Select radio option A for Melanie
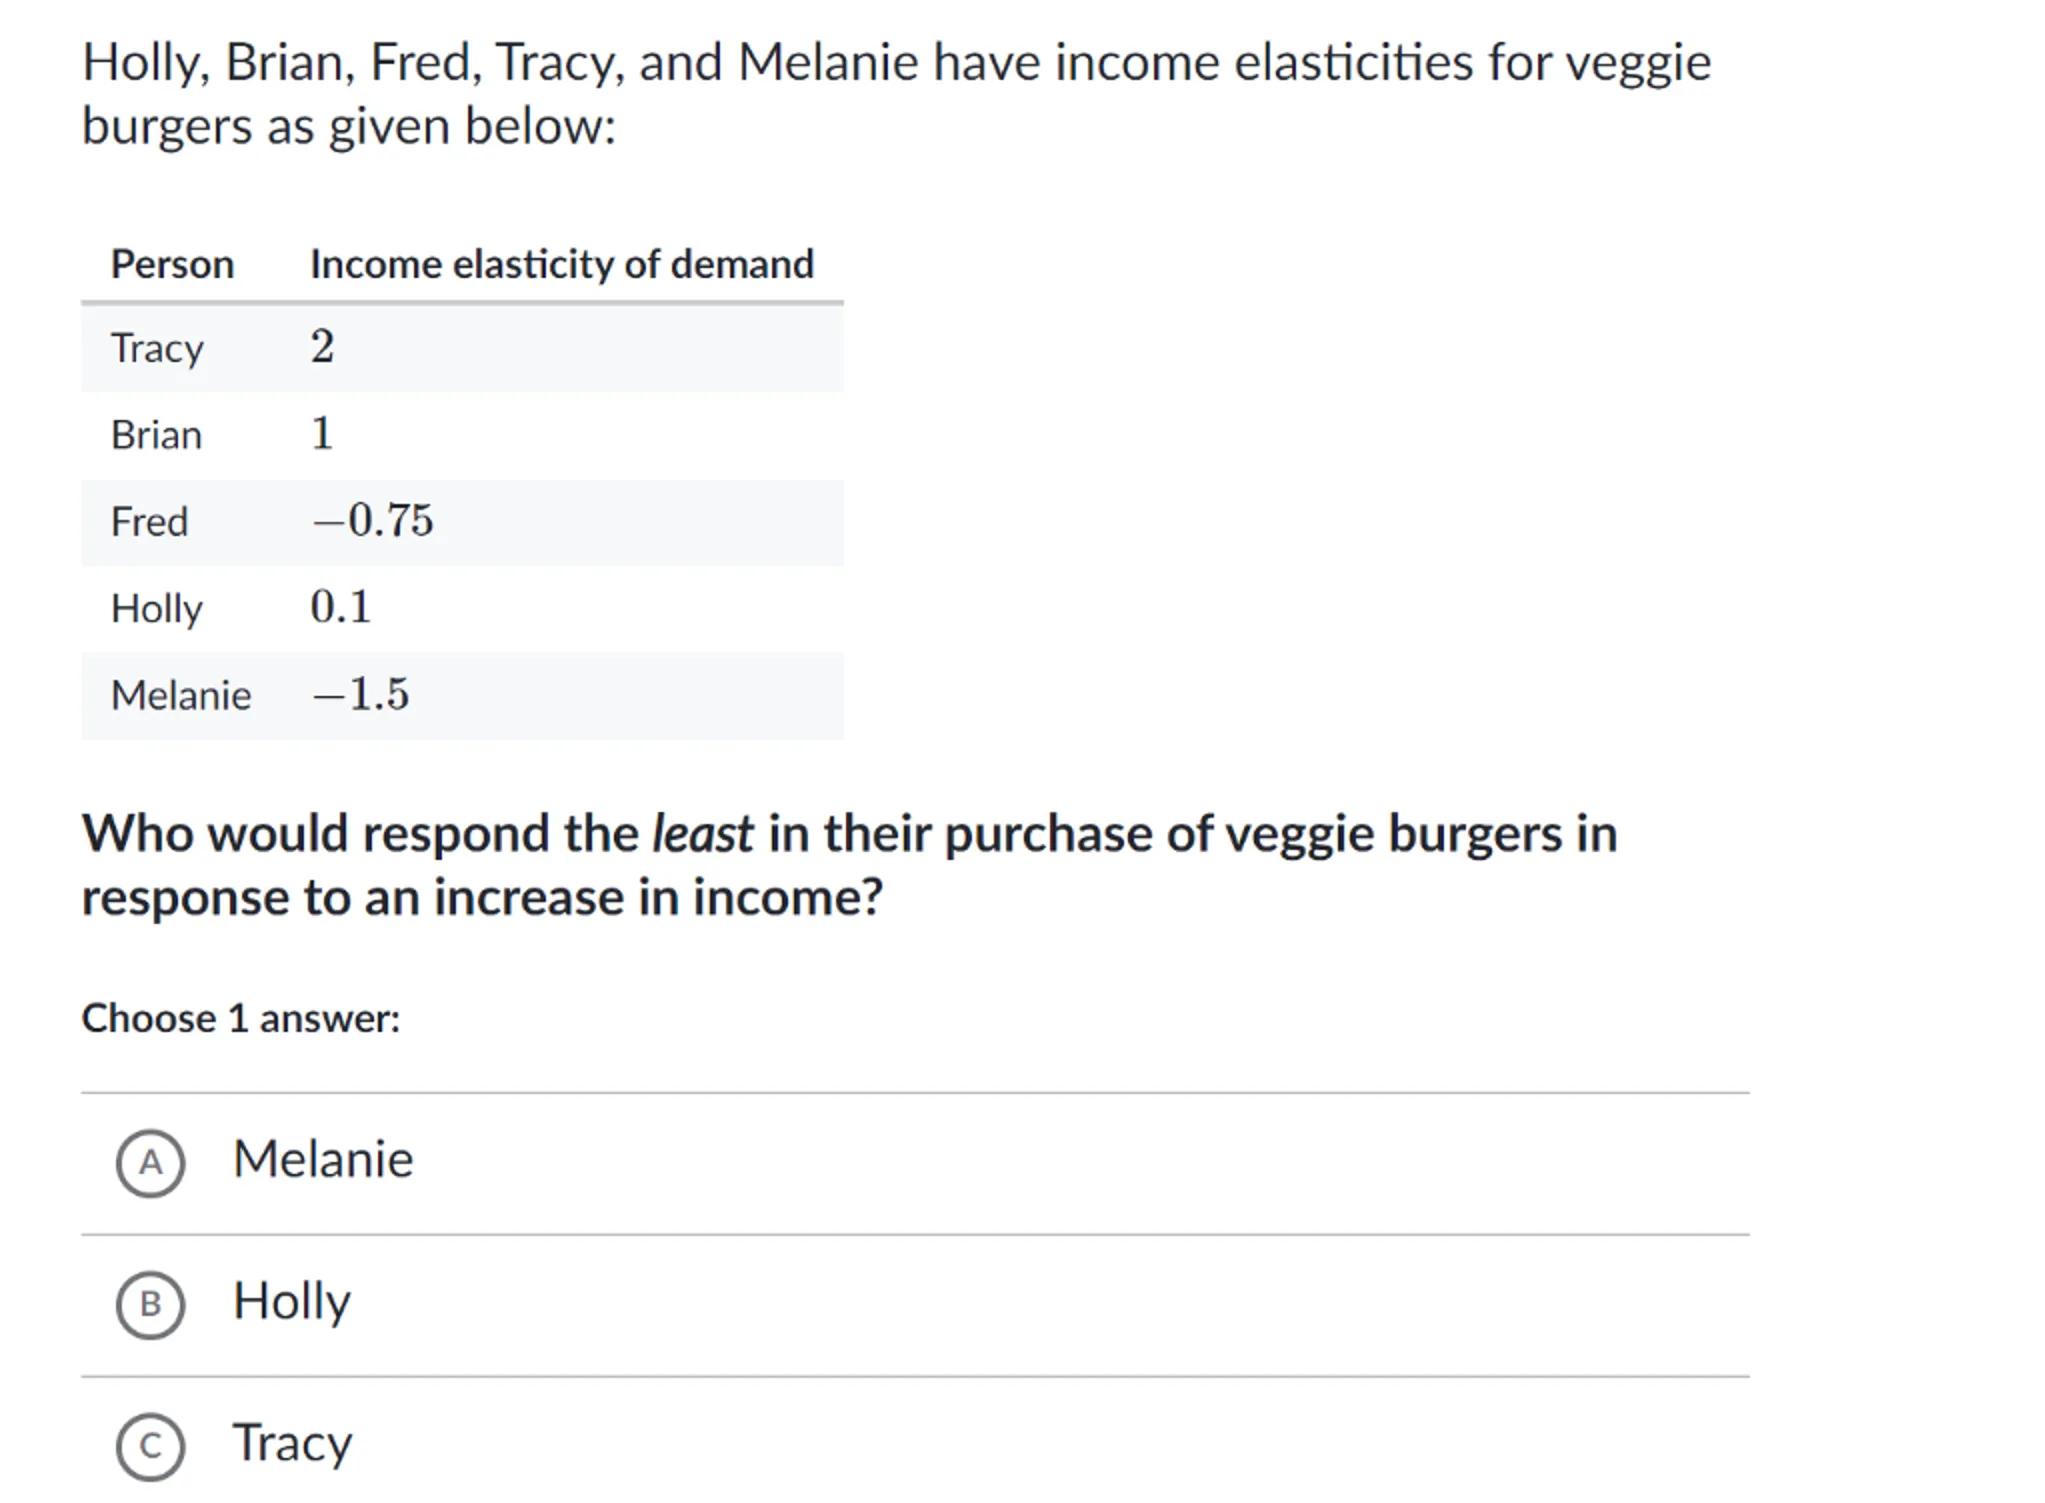The image size is (2045, 1503). click(x=150, y=1163)
